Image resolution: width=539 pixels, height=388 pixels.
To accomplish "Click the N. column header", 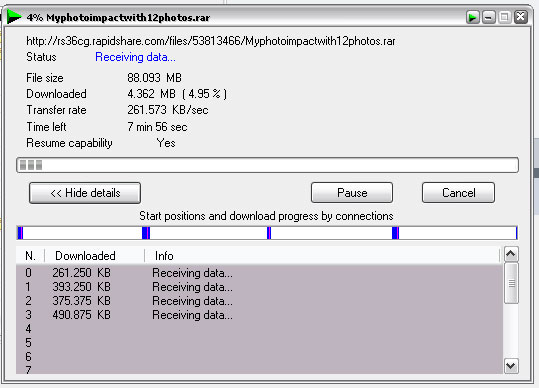I will point(30,256).
